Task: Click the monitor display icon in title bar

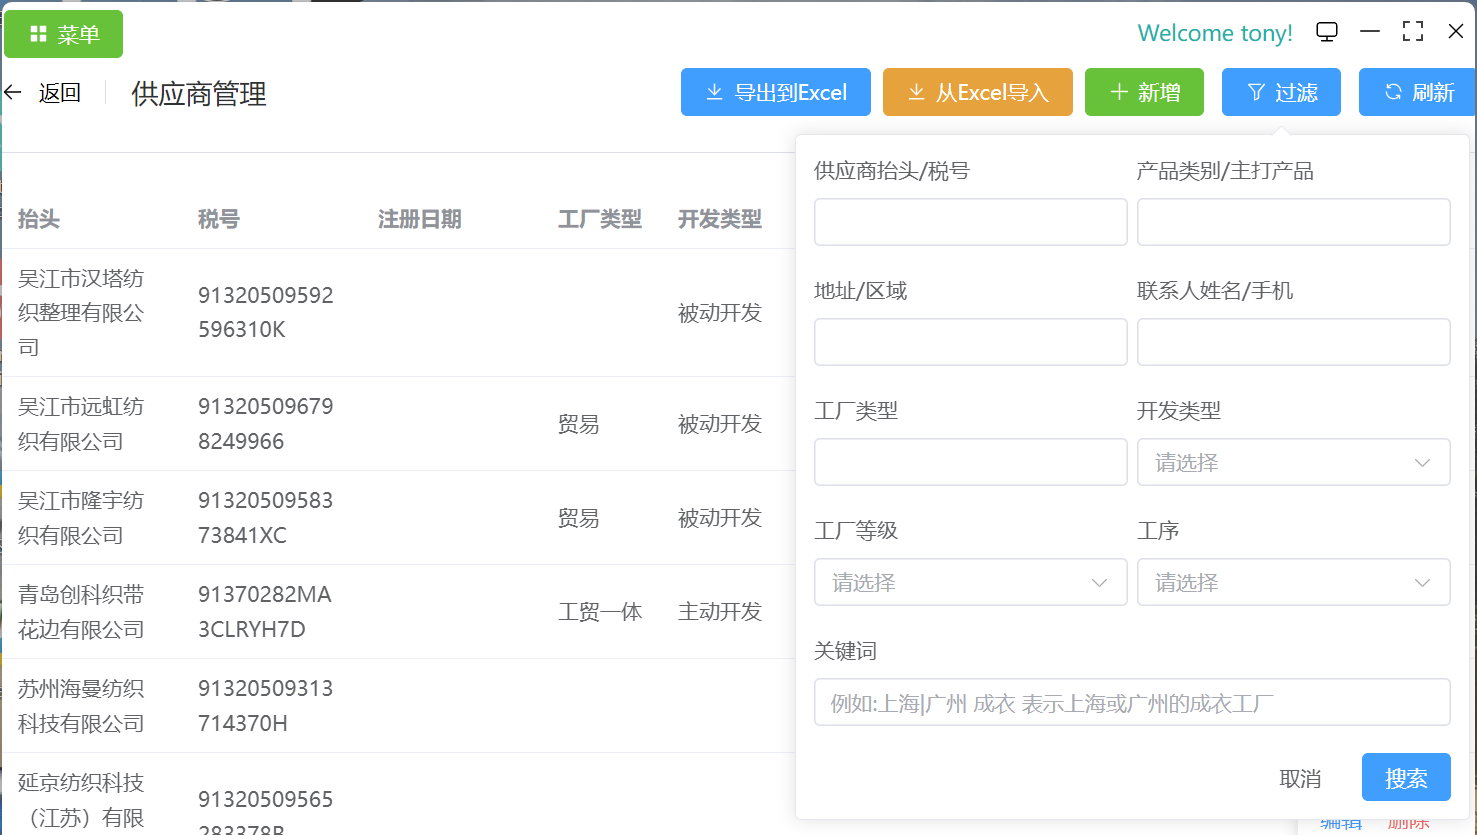Action: click(x=1326, y=32)
